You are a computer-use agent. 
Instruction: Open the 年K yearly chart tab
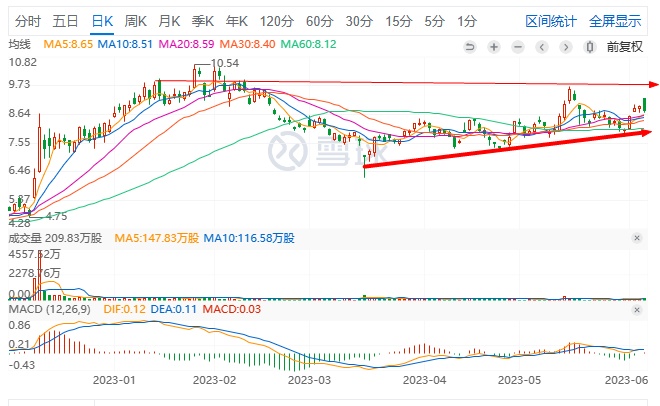click(236, 20)
